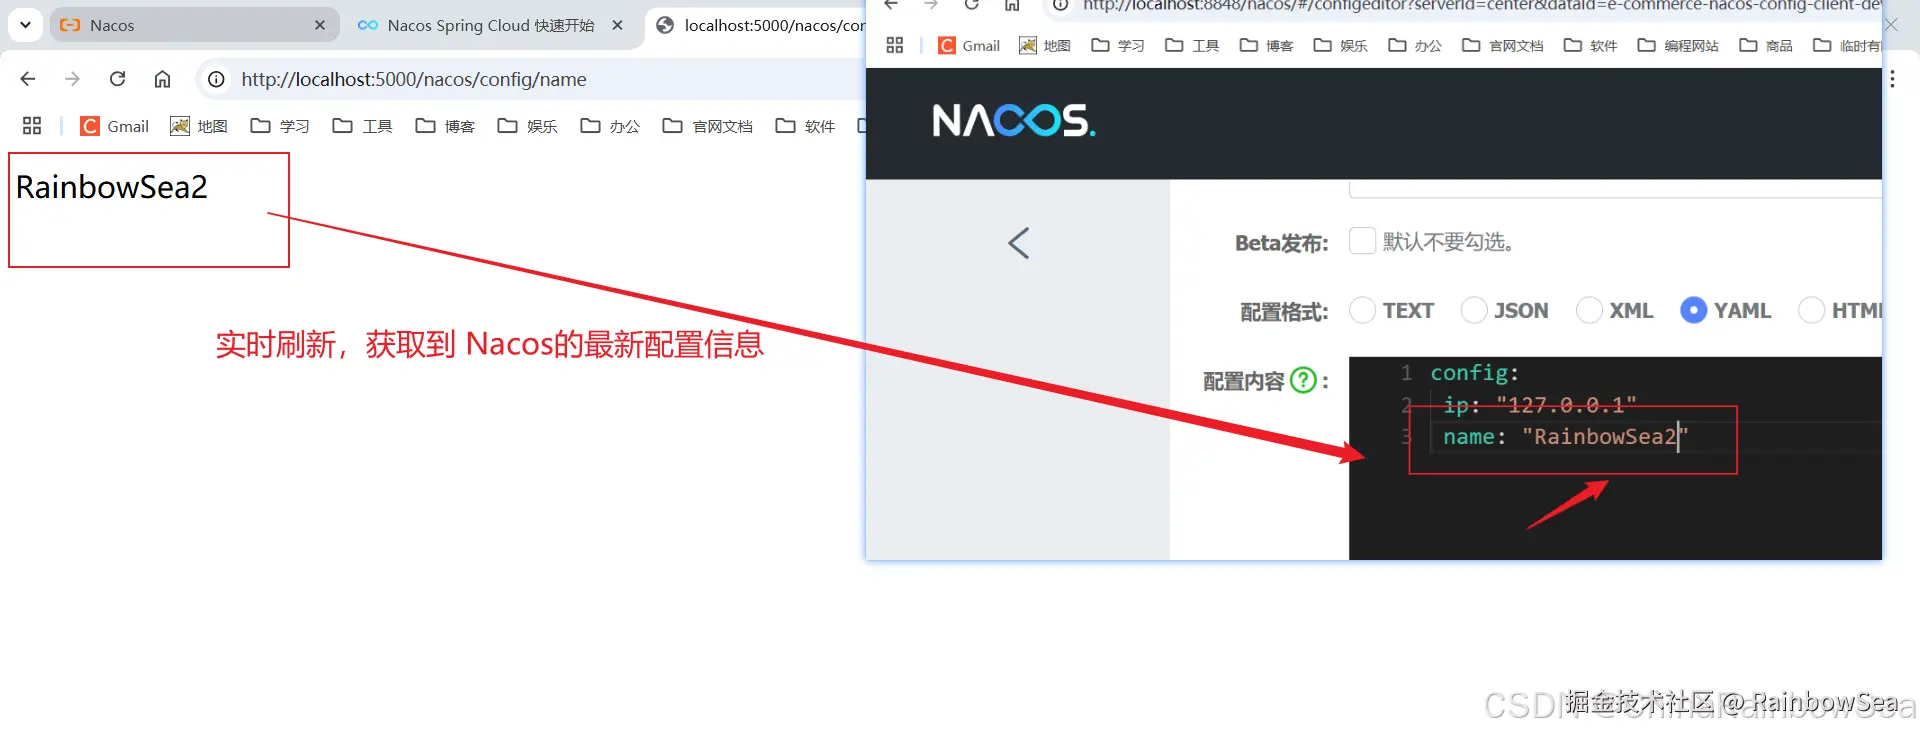Reload the page in left browser window
The height and width of the screenshot is (737, 1920).
117,79
